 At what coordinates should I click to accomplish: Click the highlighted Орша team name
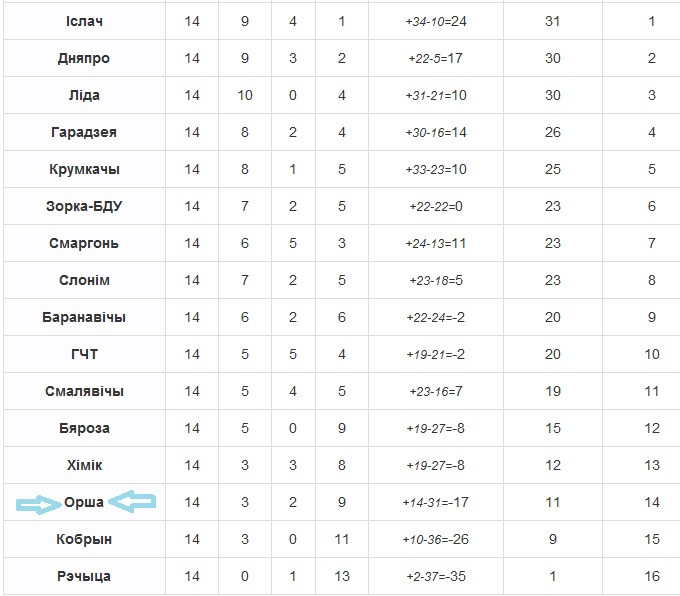click(x=84, y=502)
